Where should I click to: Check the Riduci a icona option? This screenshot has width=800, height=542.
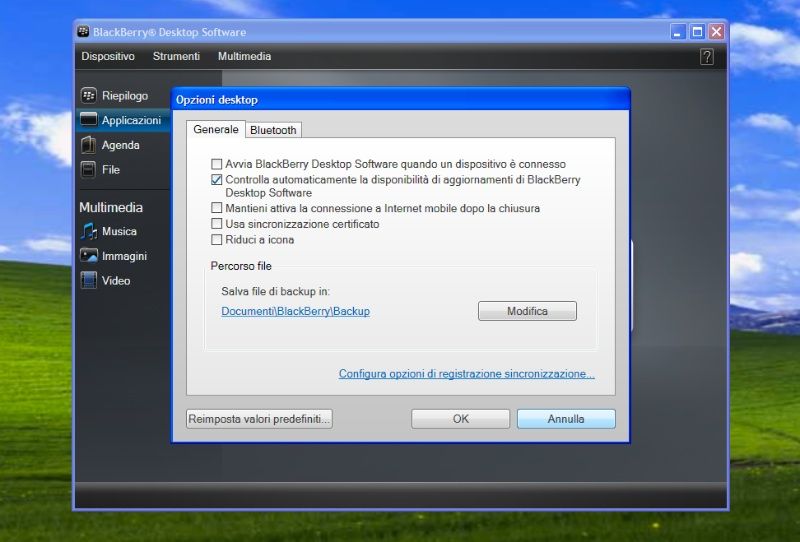[x=216, y=239]
